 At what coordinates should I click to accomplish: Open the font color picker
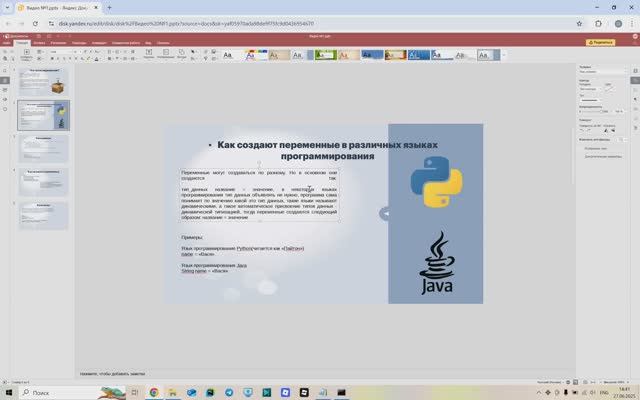point(97,59)
